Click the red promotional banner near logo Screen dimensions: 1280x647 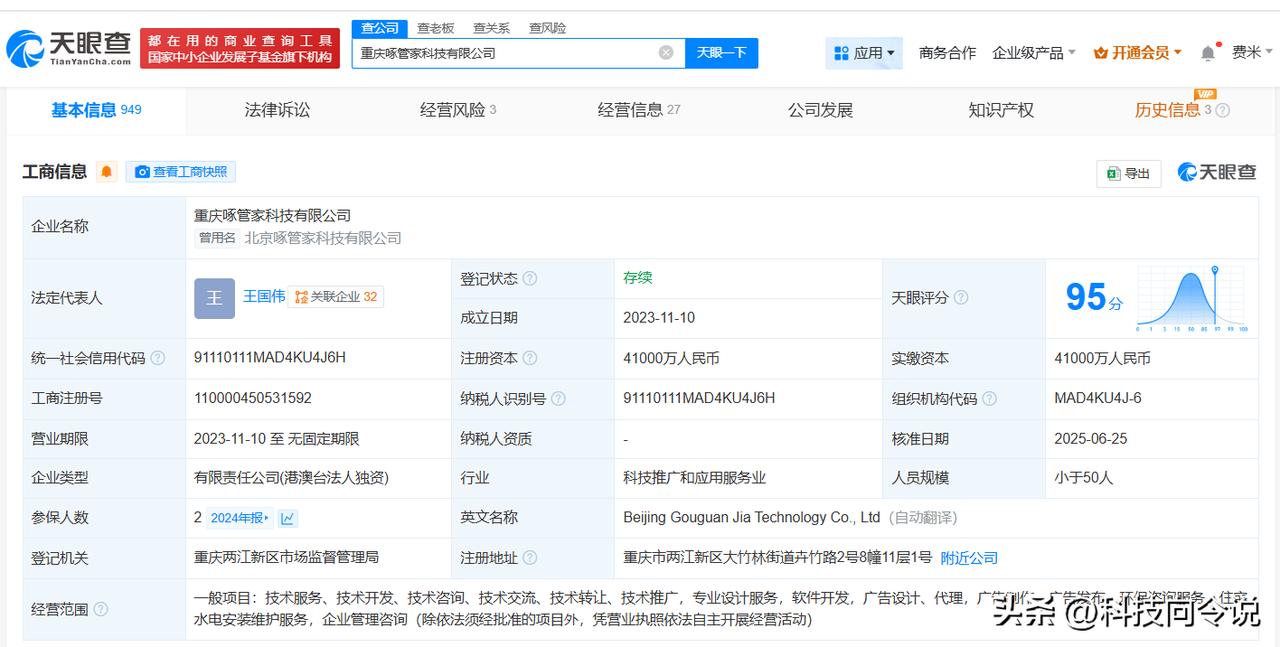click(x=240, y=49)
